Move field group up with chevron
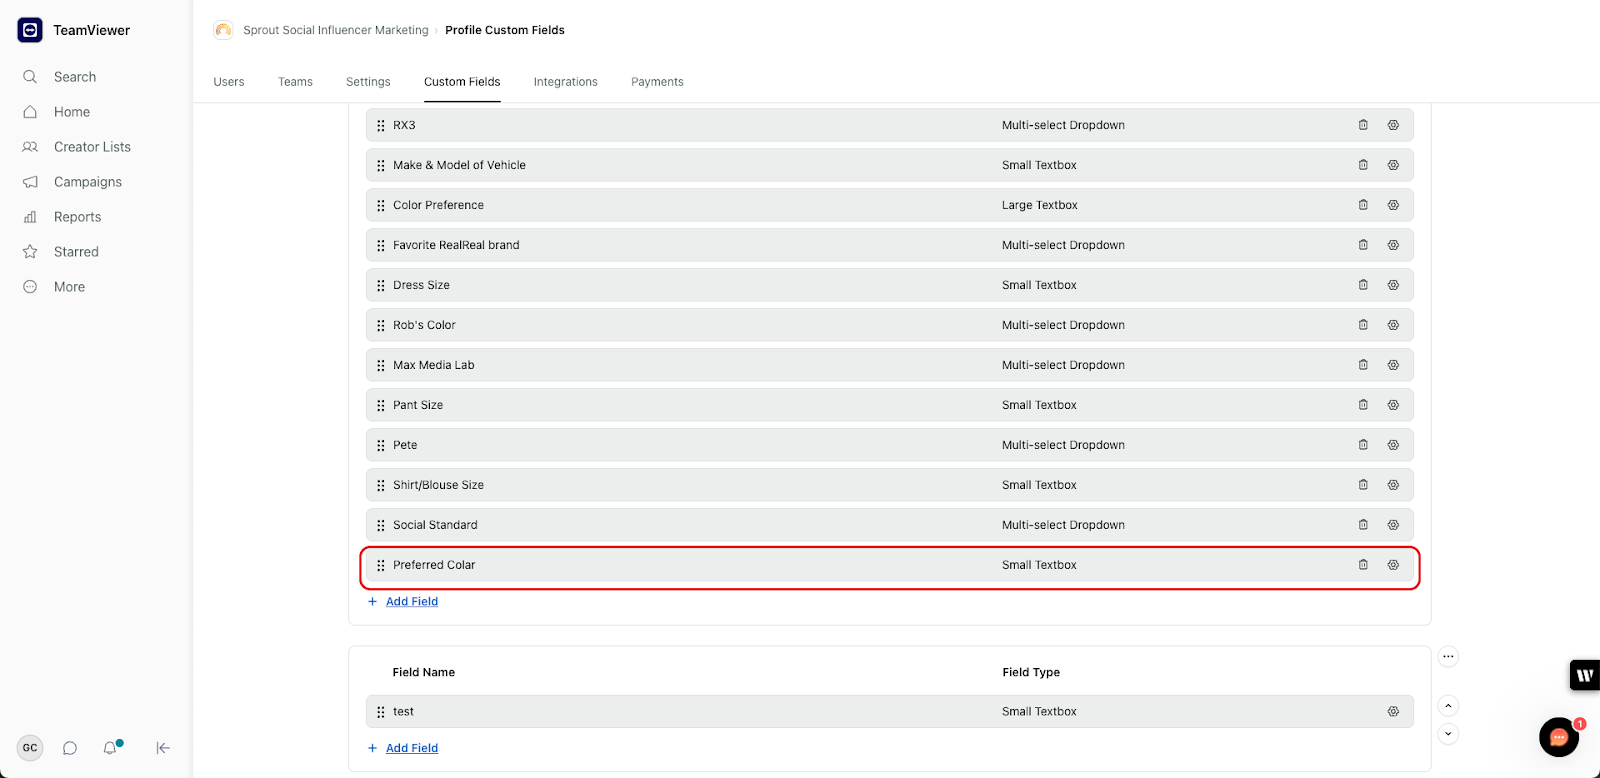The image size is (1600, 778). click(x=1448, y=706)
